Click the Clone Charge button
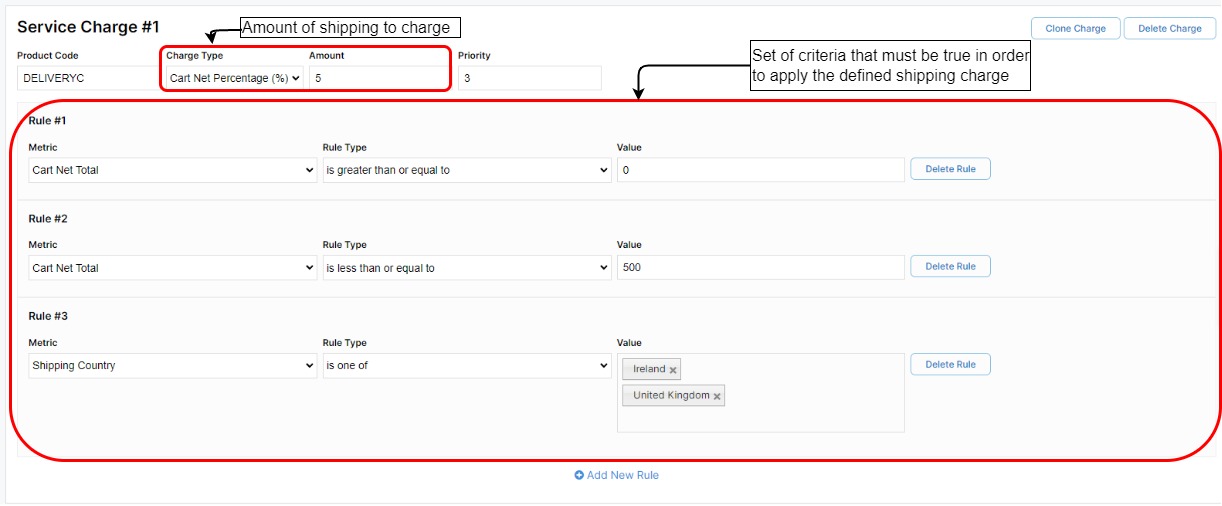The height and width of the screenshot is (506, 1222). 1075,28
